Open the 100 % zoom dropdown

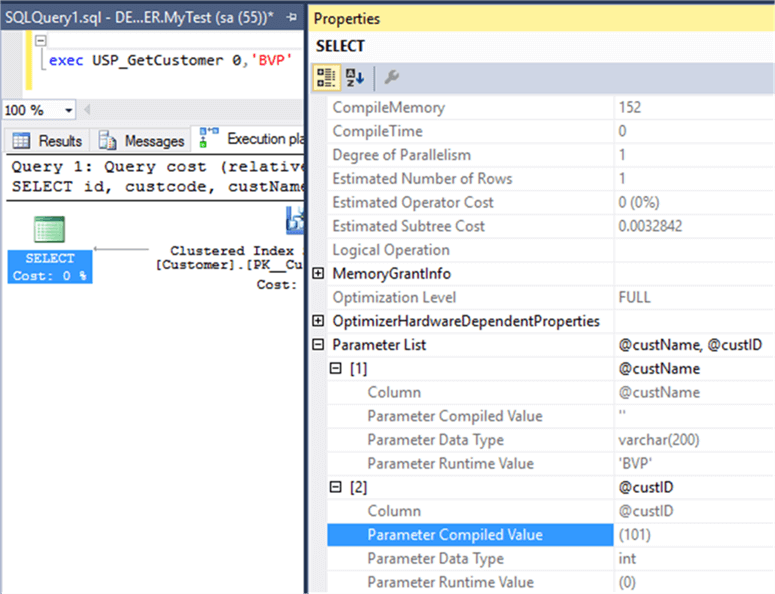tap(69, 110)
